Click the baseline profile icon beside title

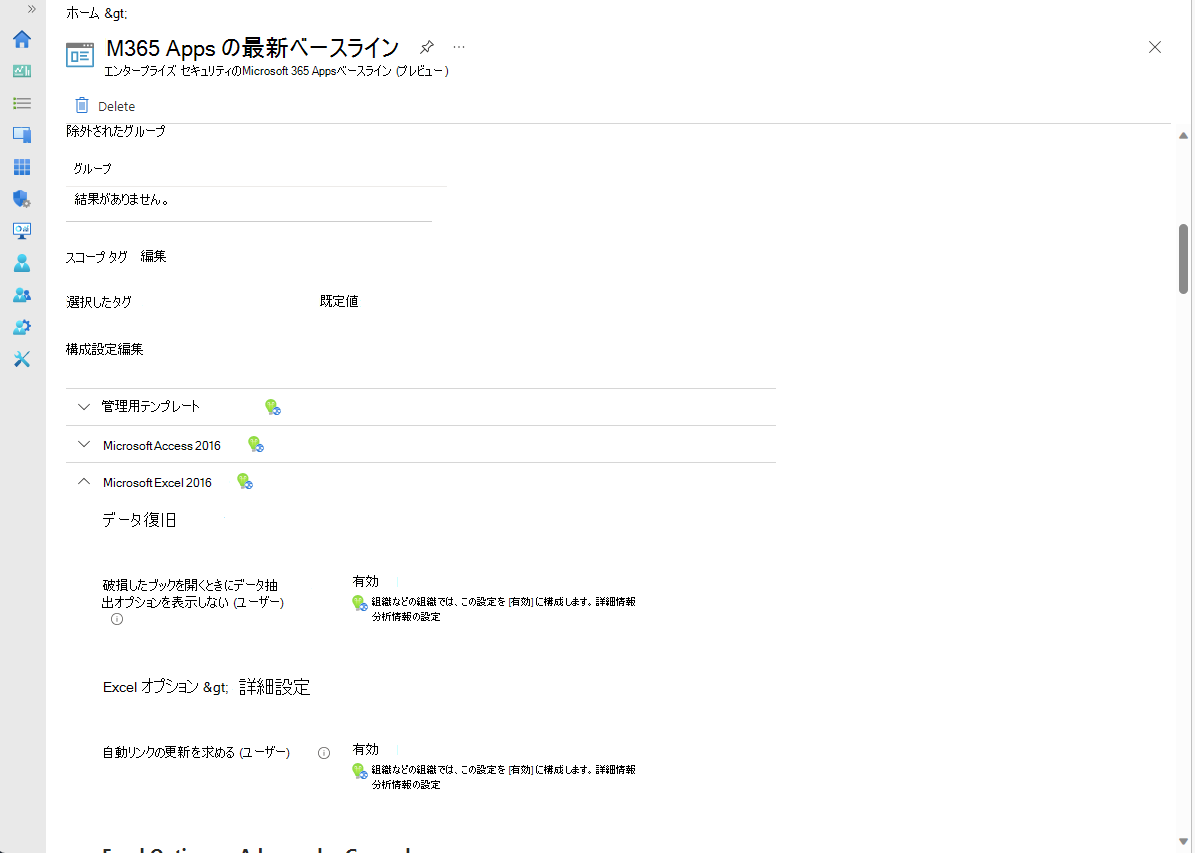80,55
